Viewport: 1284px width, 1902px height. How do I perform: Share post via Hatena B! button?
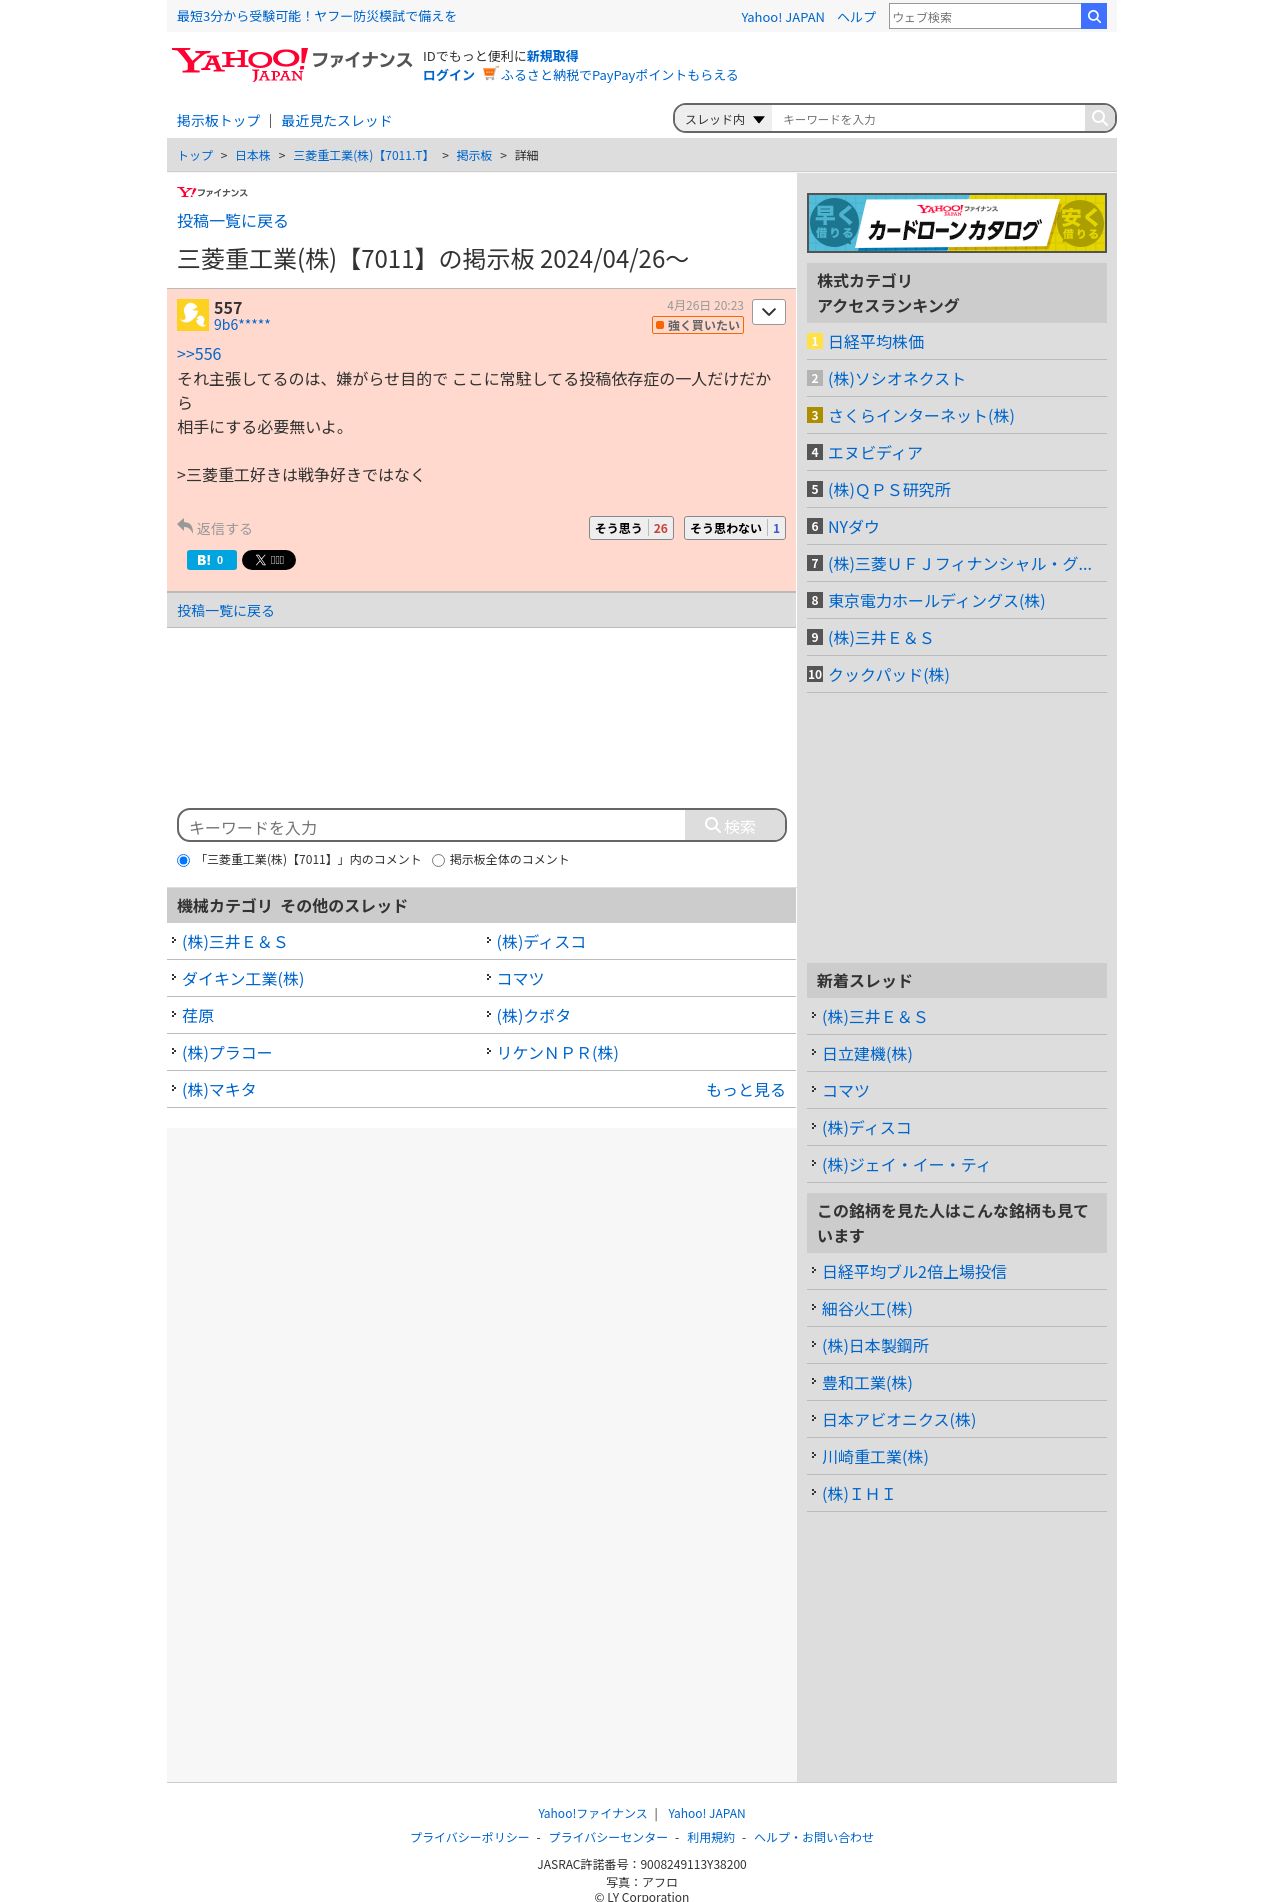click(211, 560)
